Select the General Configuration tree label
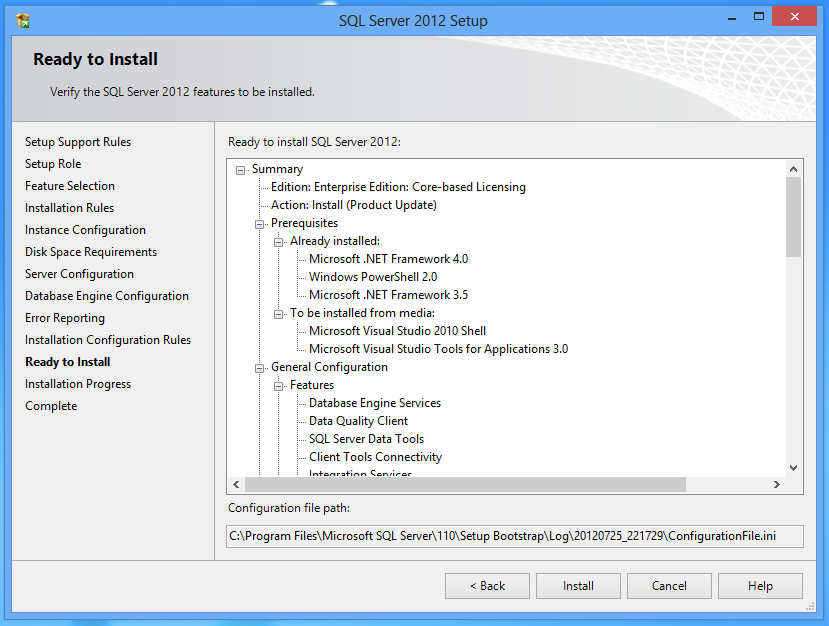The height and width of the screenshot is (626, 829). tap(329, 367)
